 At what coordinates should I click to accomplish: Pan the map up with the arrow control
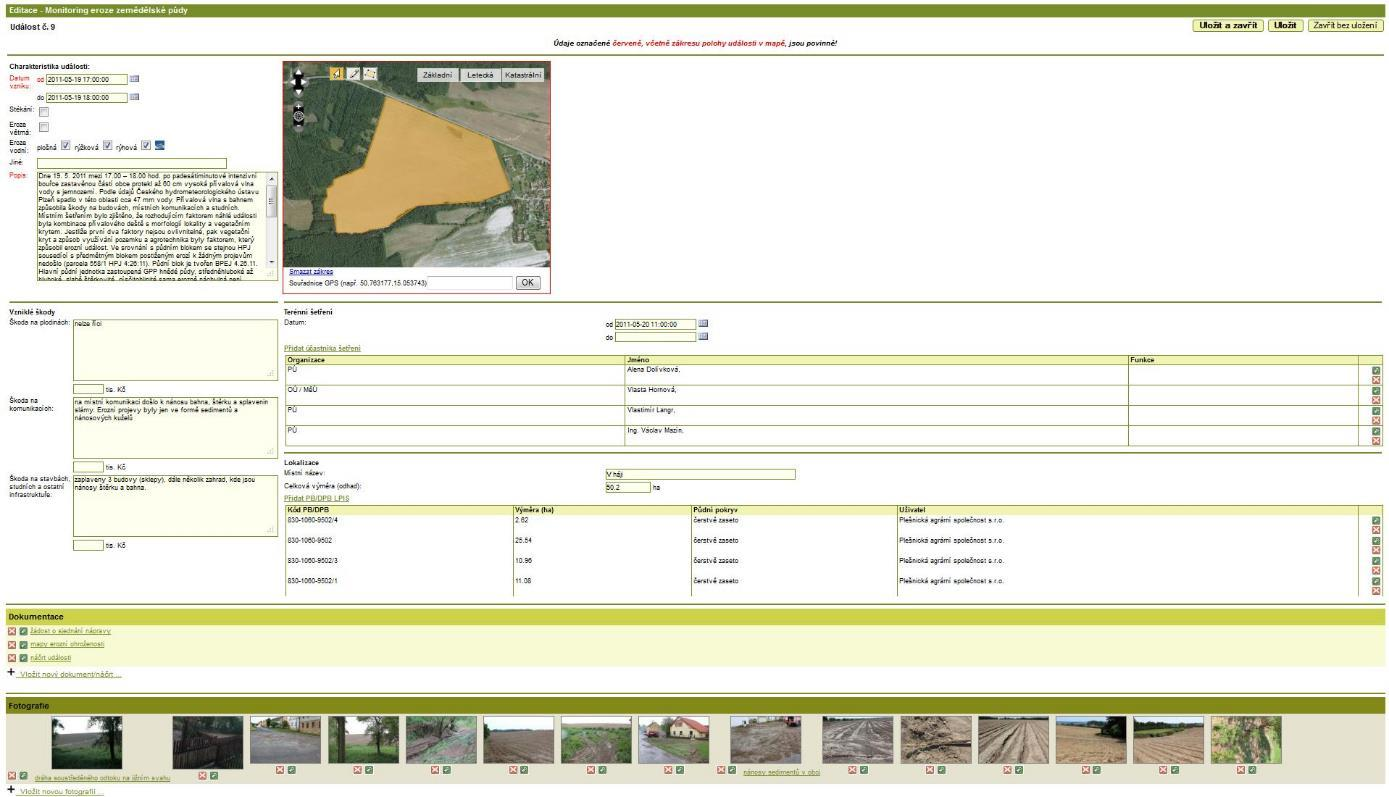[x=298, y=72]
